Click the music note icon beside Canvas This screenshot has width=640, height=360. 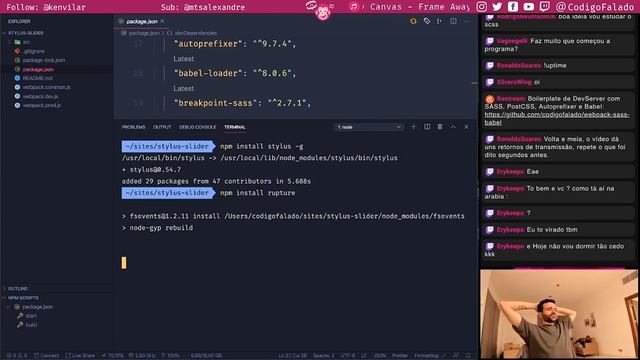coord(353,7)
